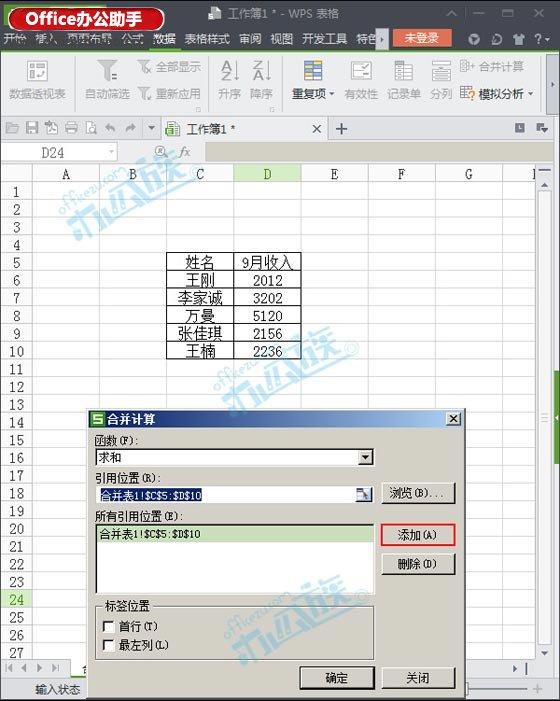Click Show All (全部显示) filter icon
560x701 pixels.
(144, 67)
